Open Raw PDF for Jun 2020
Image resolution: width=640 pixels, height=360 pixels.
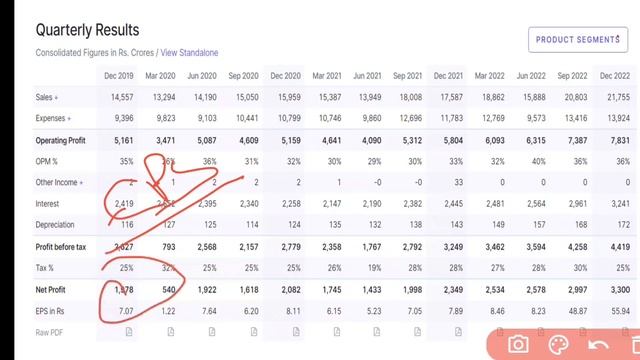pyautogui.click(x=212, y=332)
